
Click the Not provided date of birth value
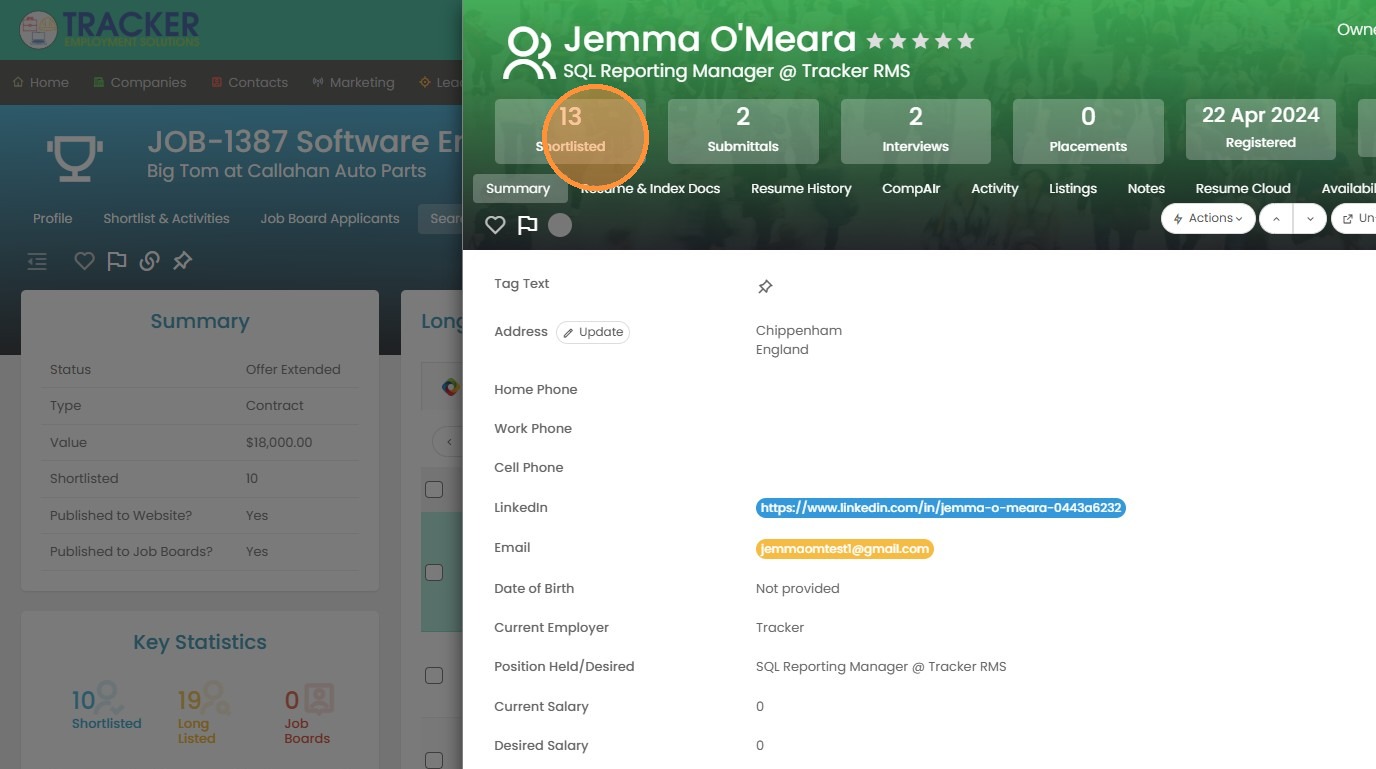[798, 588]
